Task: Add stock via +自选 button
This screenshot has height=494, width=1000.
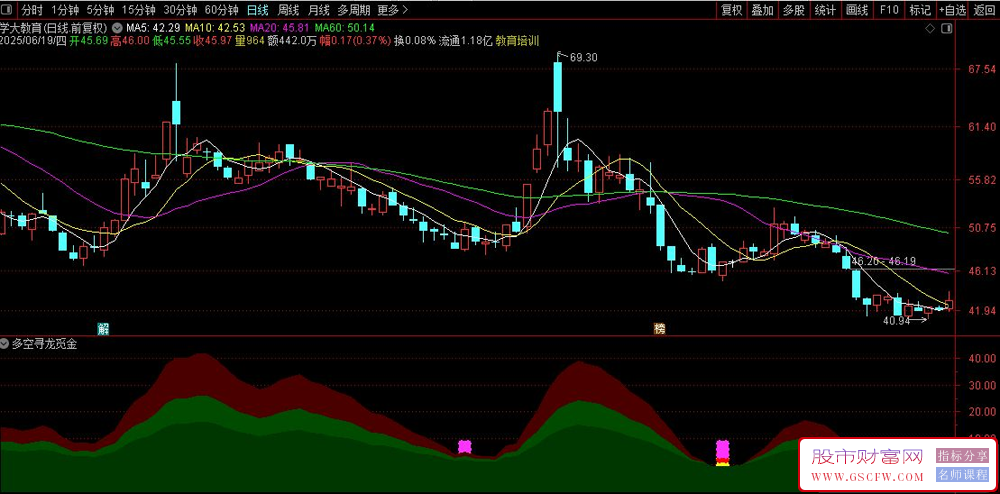Action: click(x=952, y=10)
